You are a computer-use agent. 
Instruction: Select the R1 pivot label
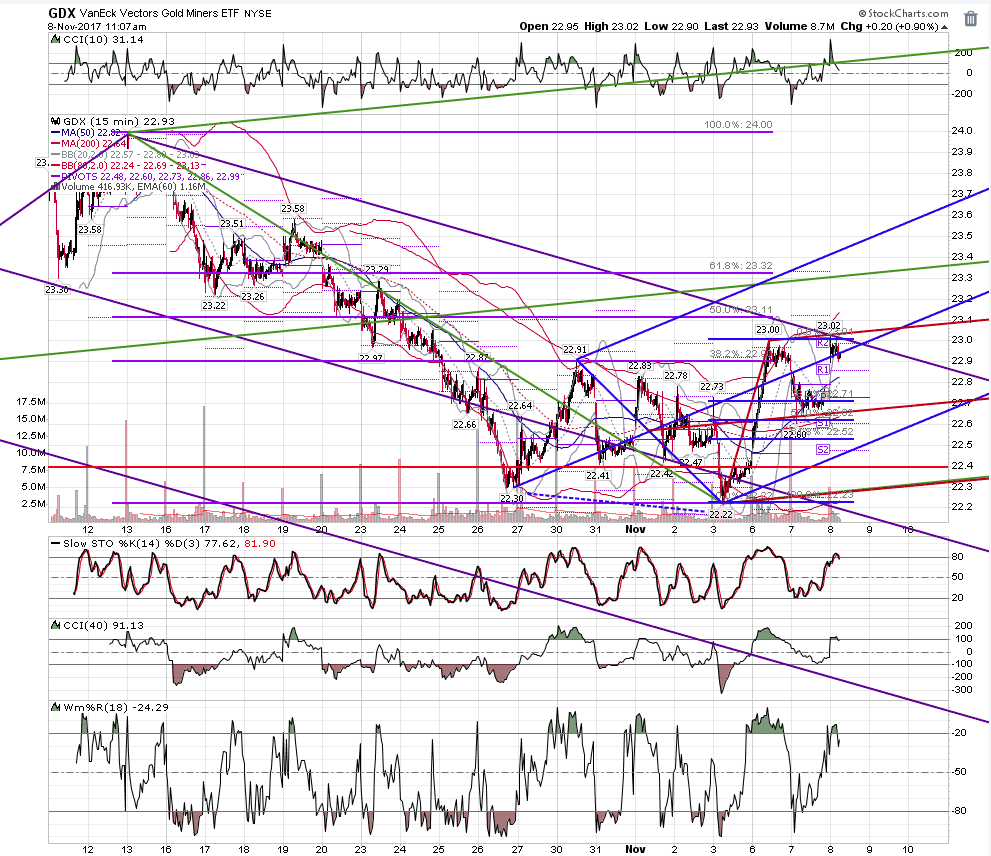click(x=822, y=369)
